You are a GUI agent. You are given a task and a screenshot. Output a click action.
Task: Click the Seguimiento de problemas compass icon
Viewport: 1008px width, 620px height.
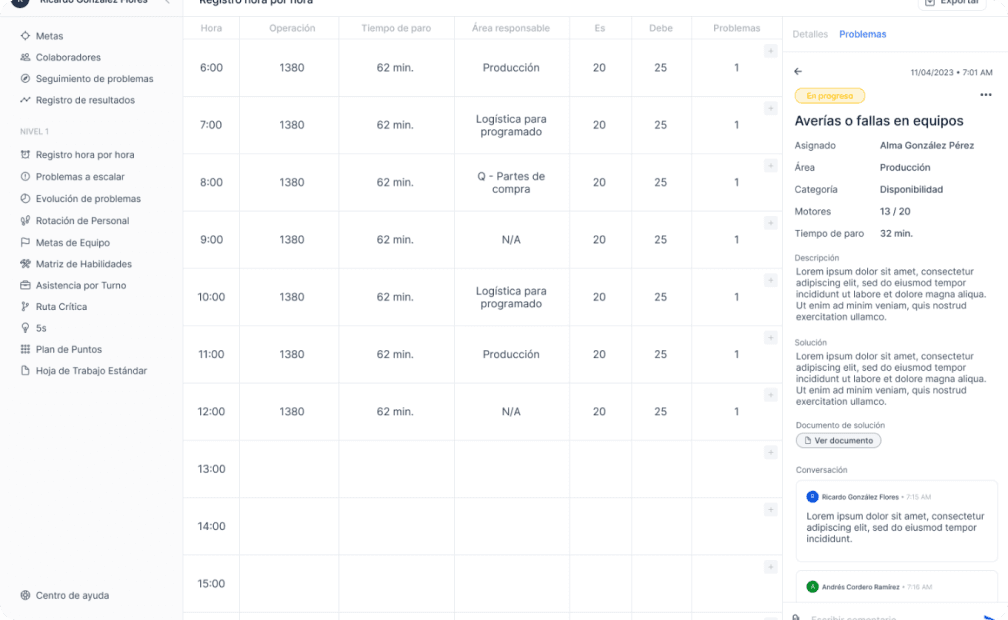pos(25,79)
